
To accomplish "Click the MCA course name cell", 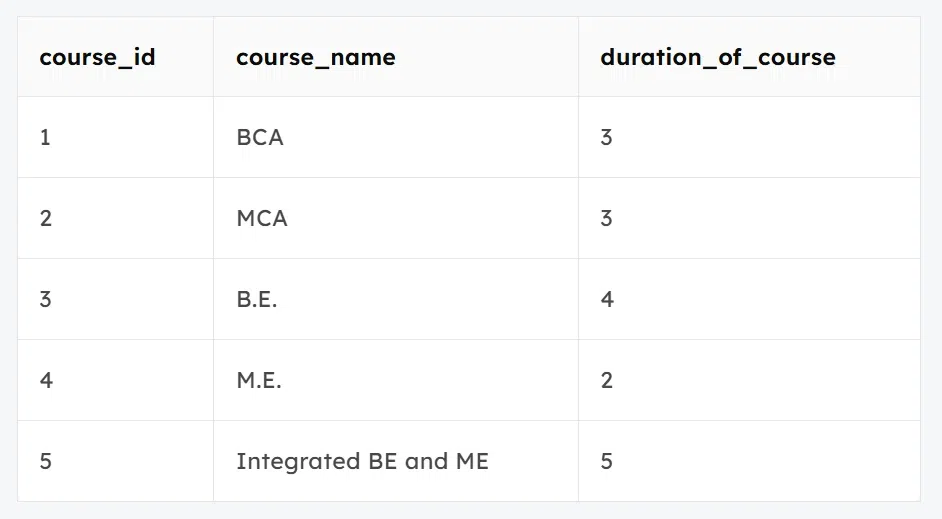I will tap(262, 219).
